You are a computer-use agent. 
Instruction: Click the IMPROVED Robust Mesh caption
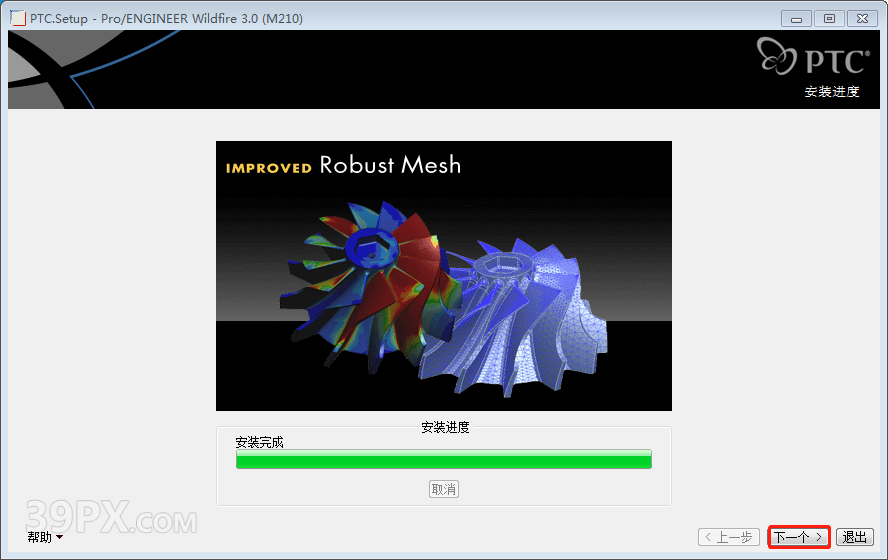343,165
